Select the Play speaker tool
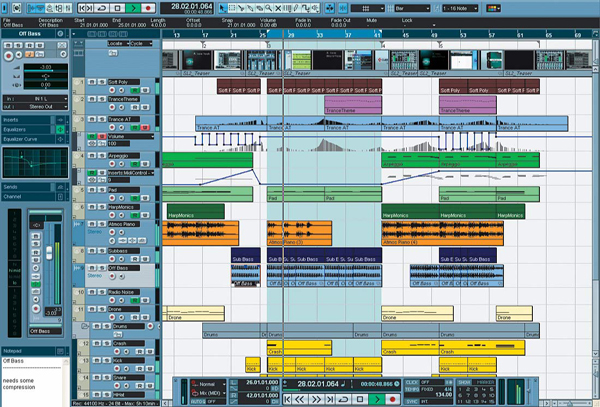 (315, 8)
